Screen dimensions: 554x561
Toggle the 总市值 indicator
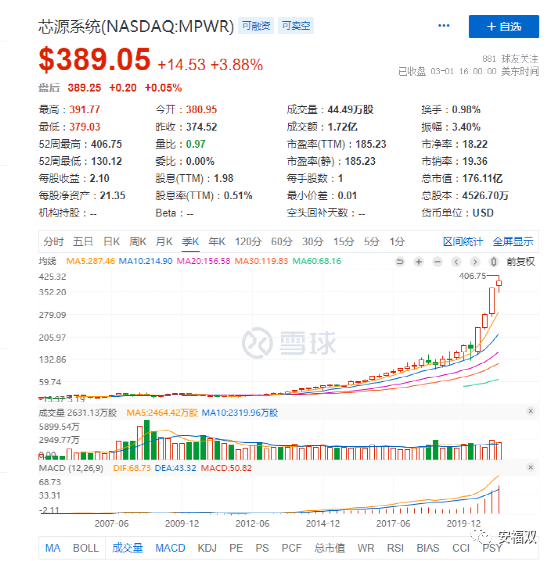point(330,548)
